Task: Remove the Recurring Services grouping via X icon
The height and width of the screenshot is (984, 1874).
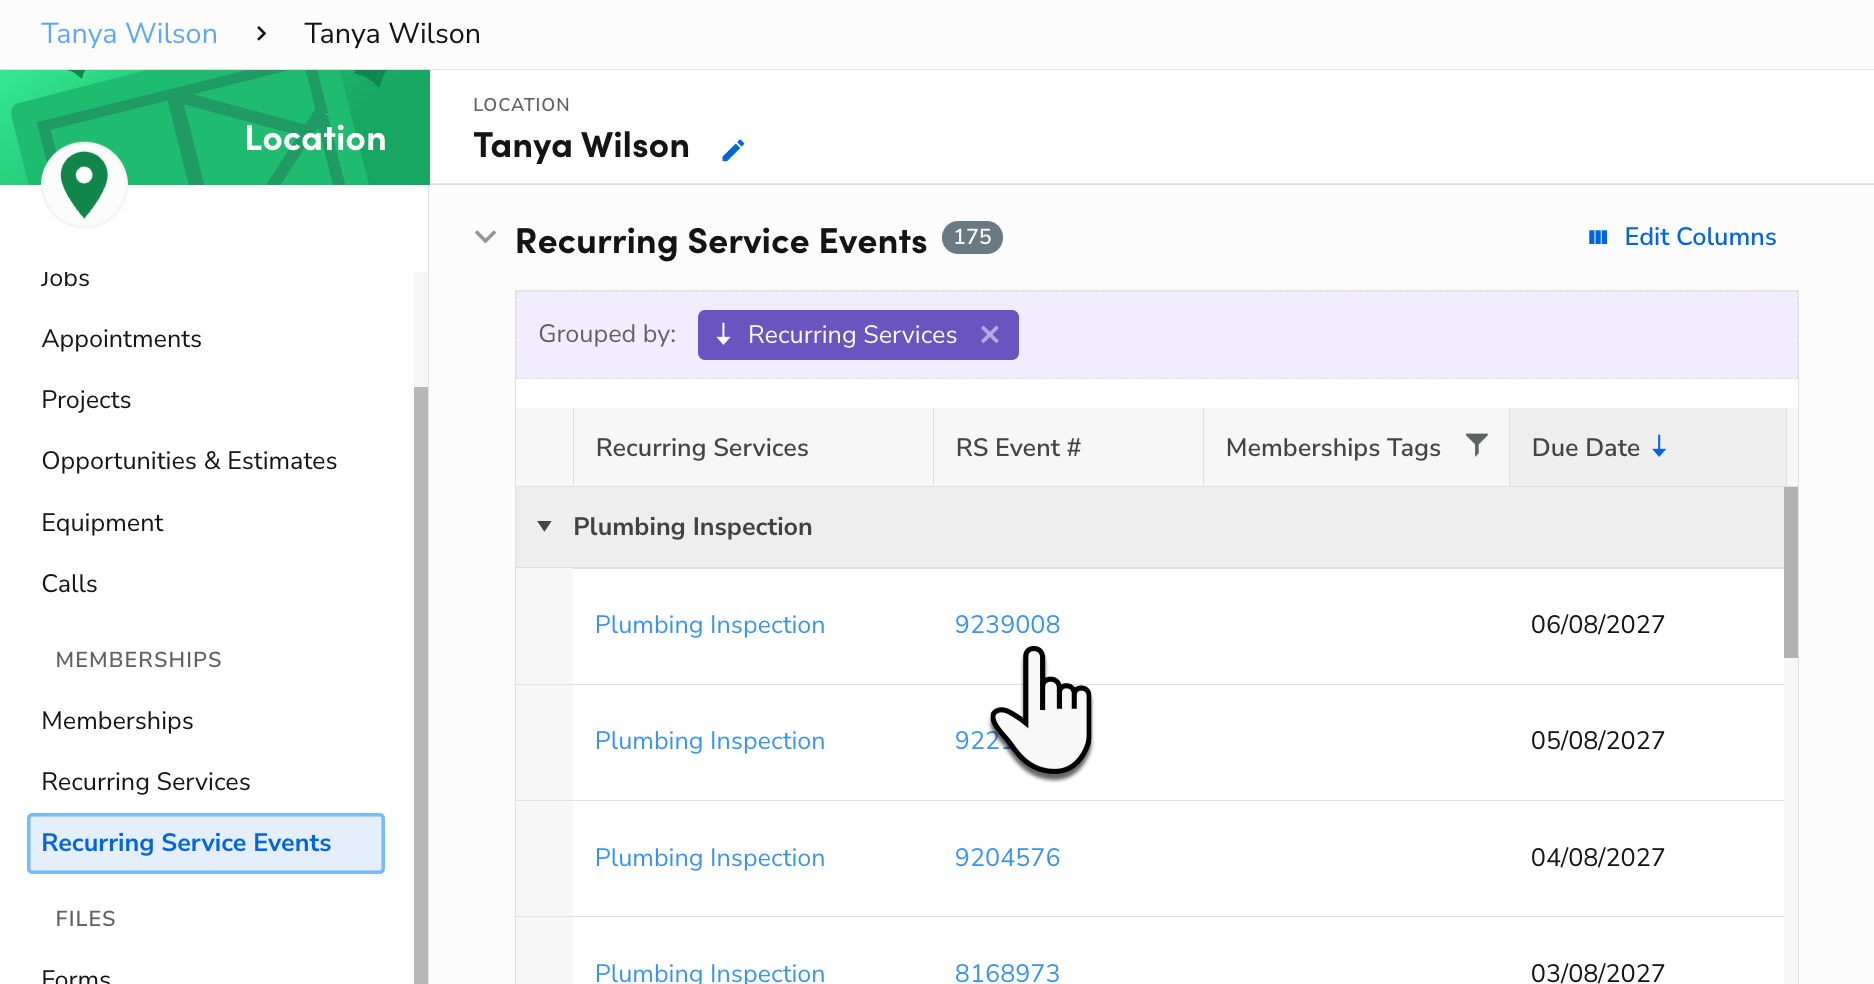Action: pos(989,334)
